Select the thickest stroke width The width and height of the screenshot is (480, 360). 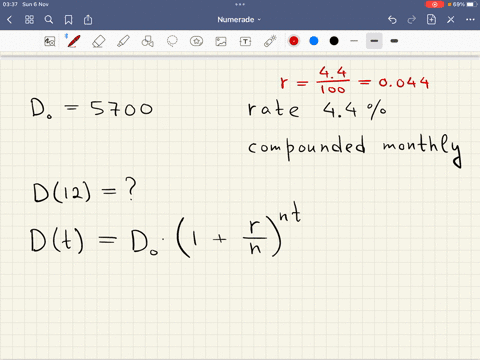(x=394, y=41)
